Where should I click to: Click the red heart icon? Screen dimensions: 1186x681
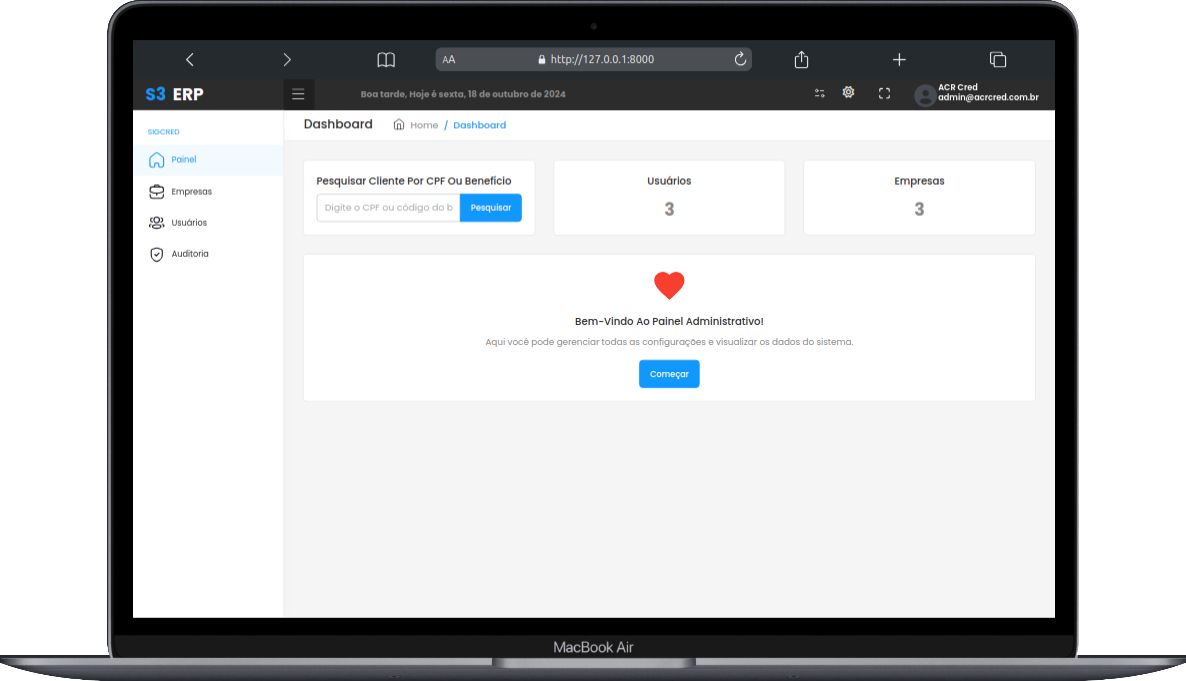point(669,285)
